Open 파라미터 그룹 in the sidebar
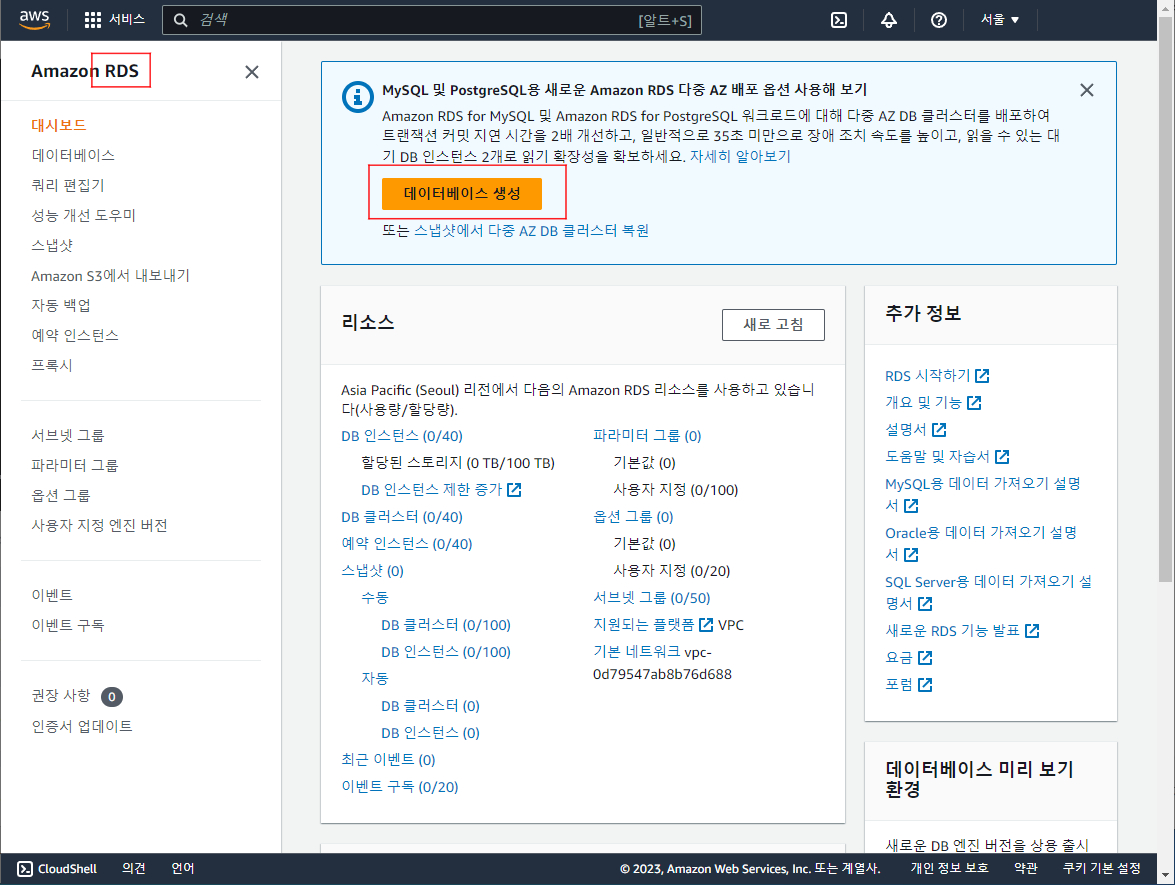This screenshot has height=885, width=1176. tap(74, 465)
